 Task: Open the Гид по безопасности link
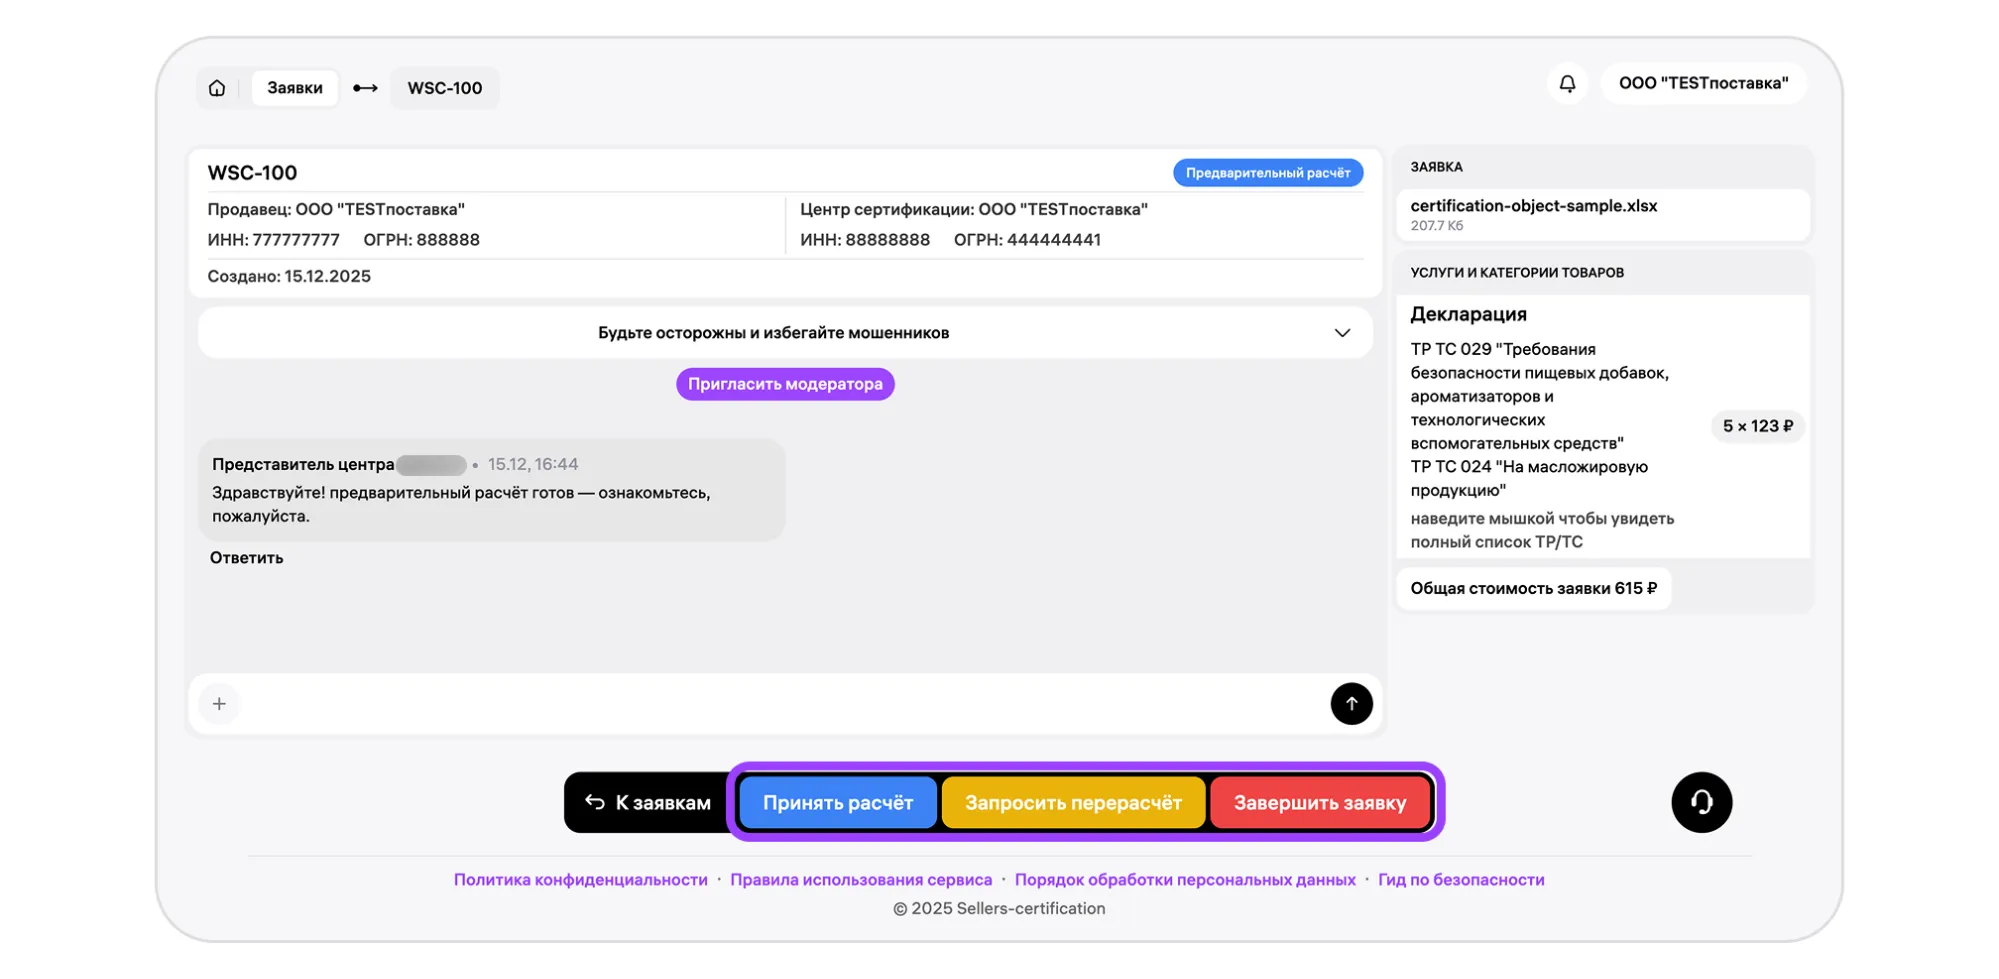click(1460, 880)
